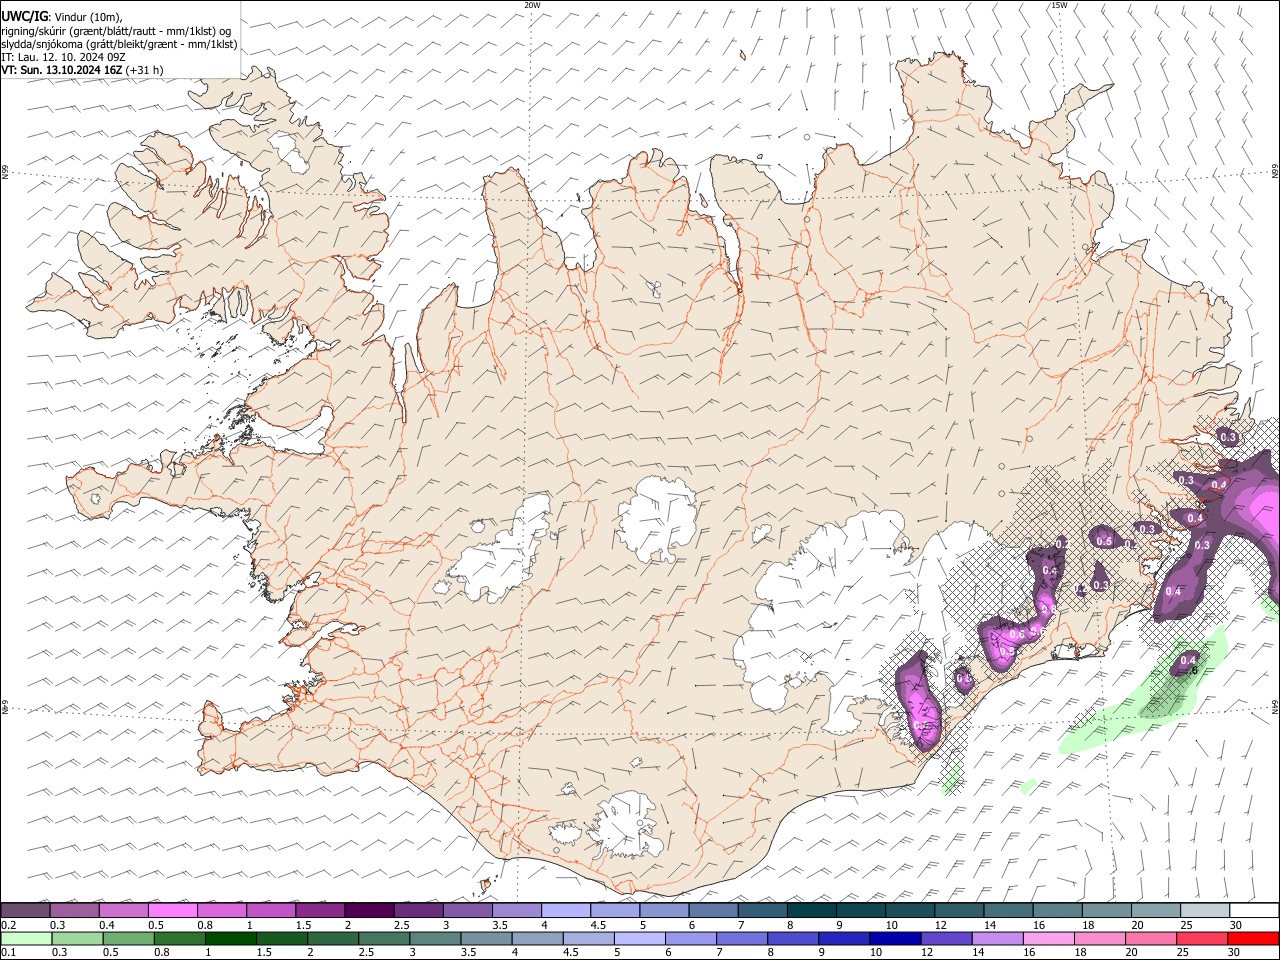
Task: Pick the darkest purple upper swatch between 2 and 2.5
Action: 369,910
